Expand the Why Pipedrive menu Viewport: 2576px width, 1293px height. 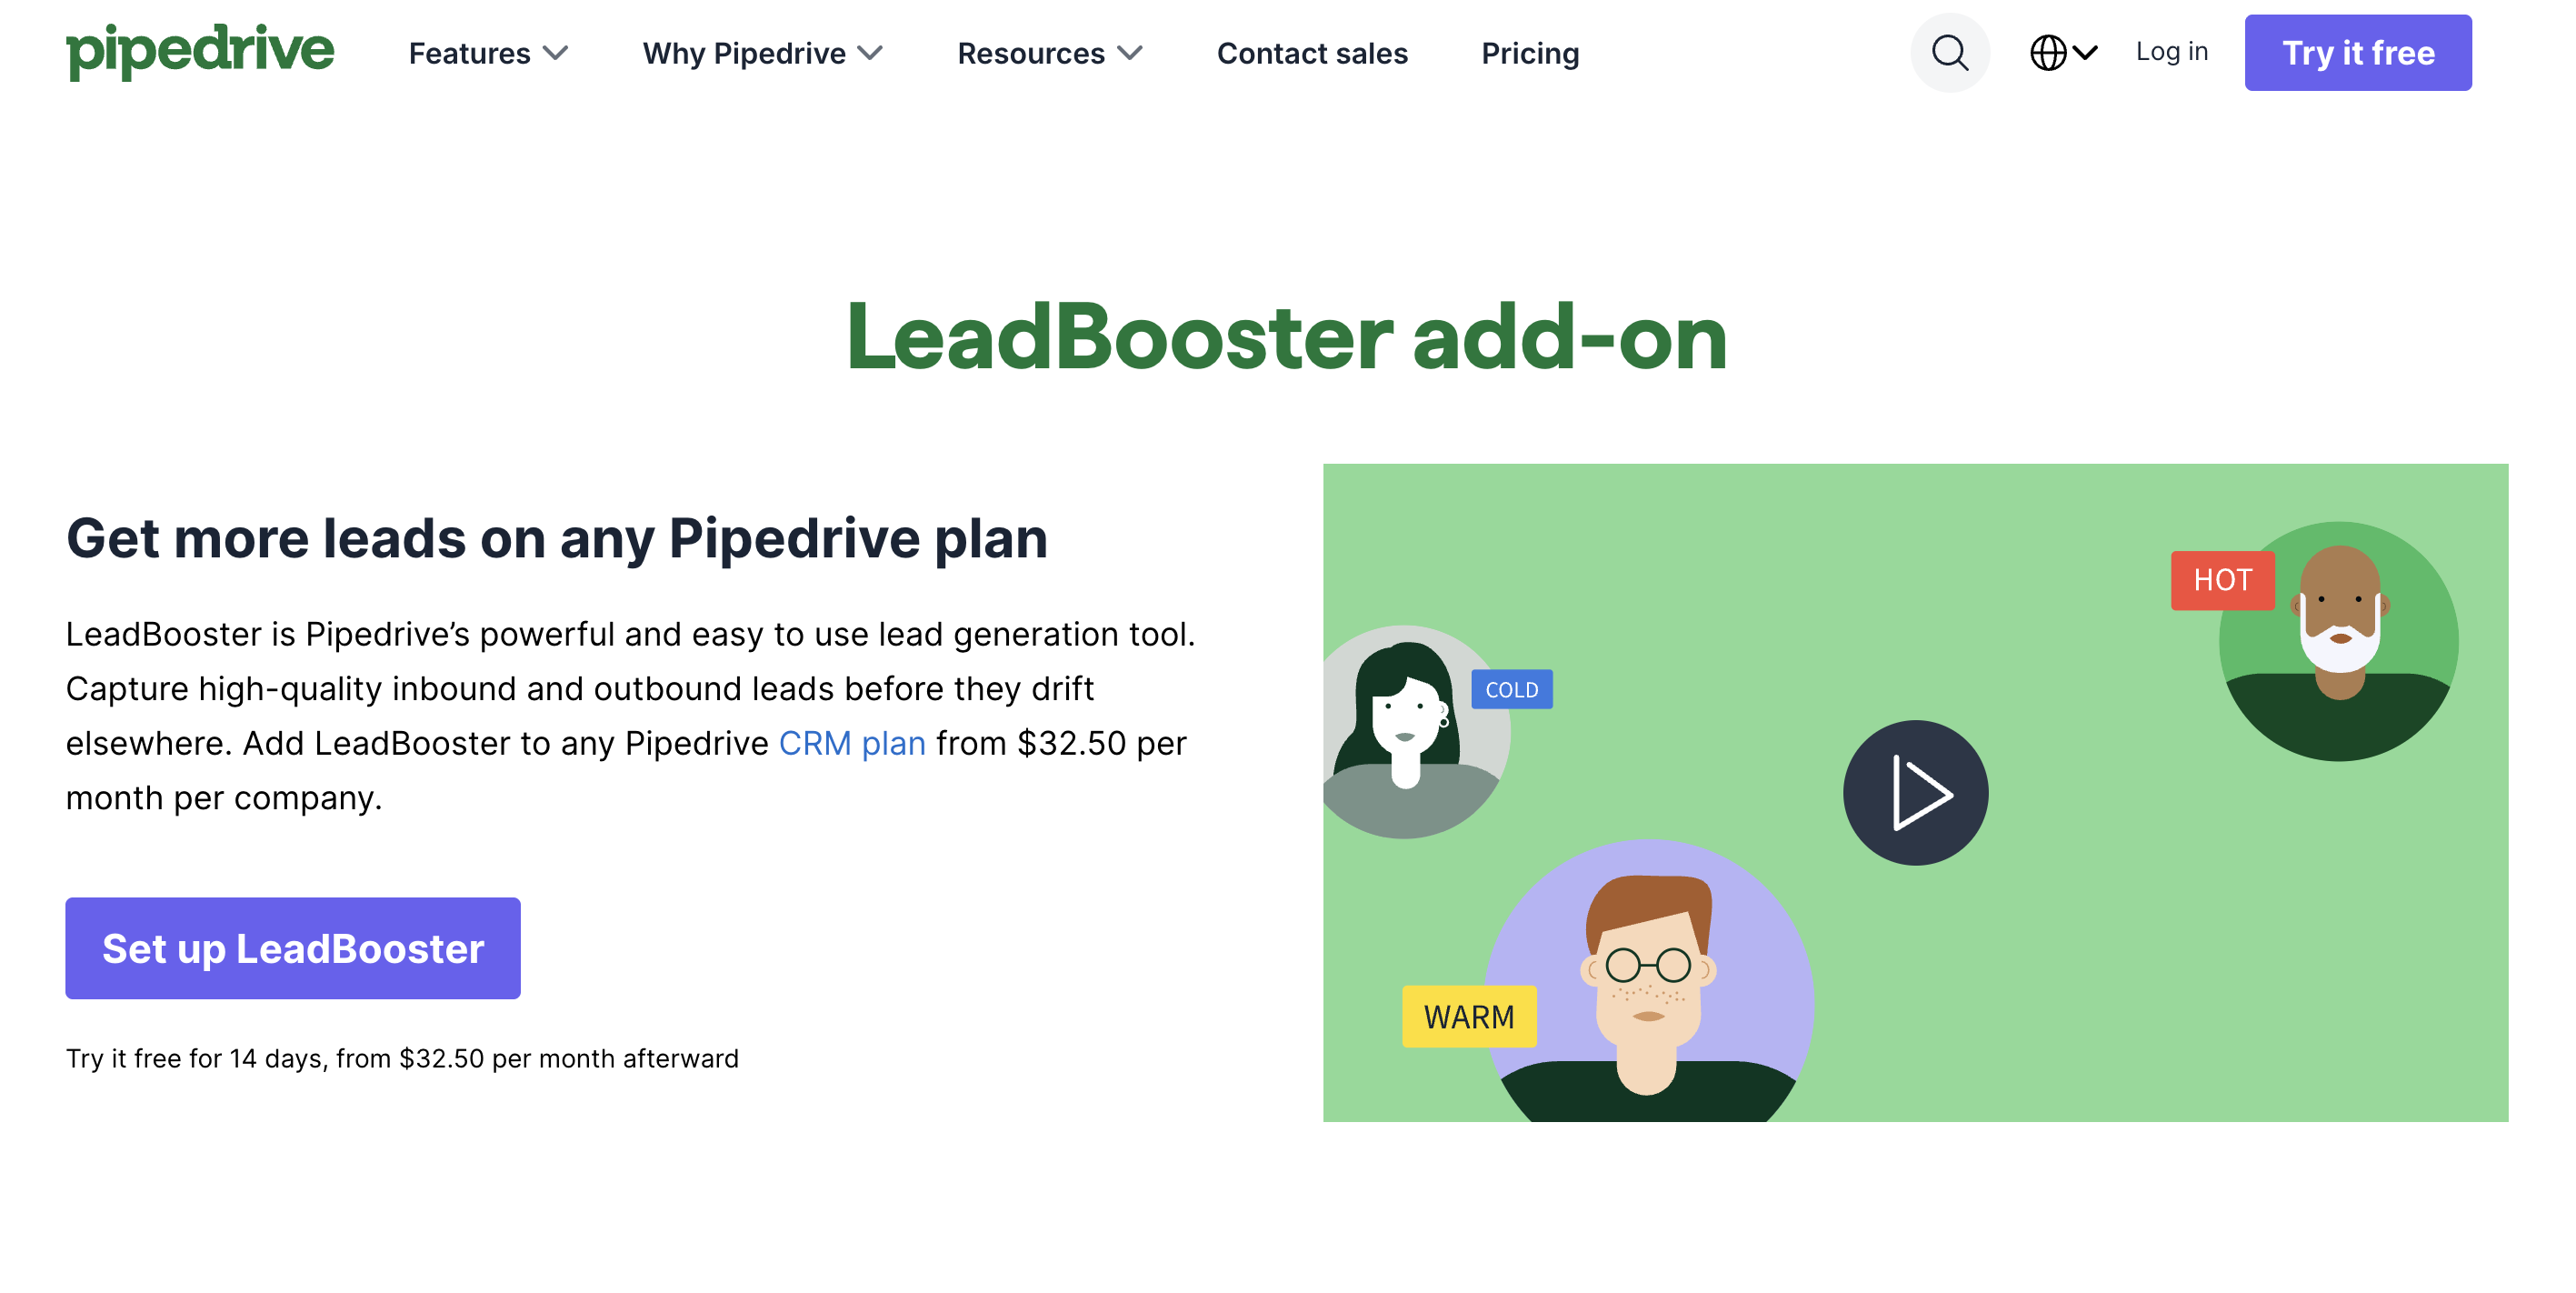[x=762, y=53]
